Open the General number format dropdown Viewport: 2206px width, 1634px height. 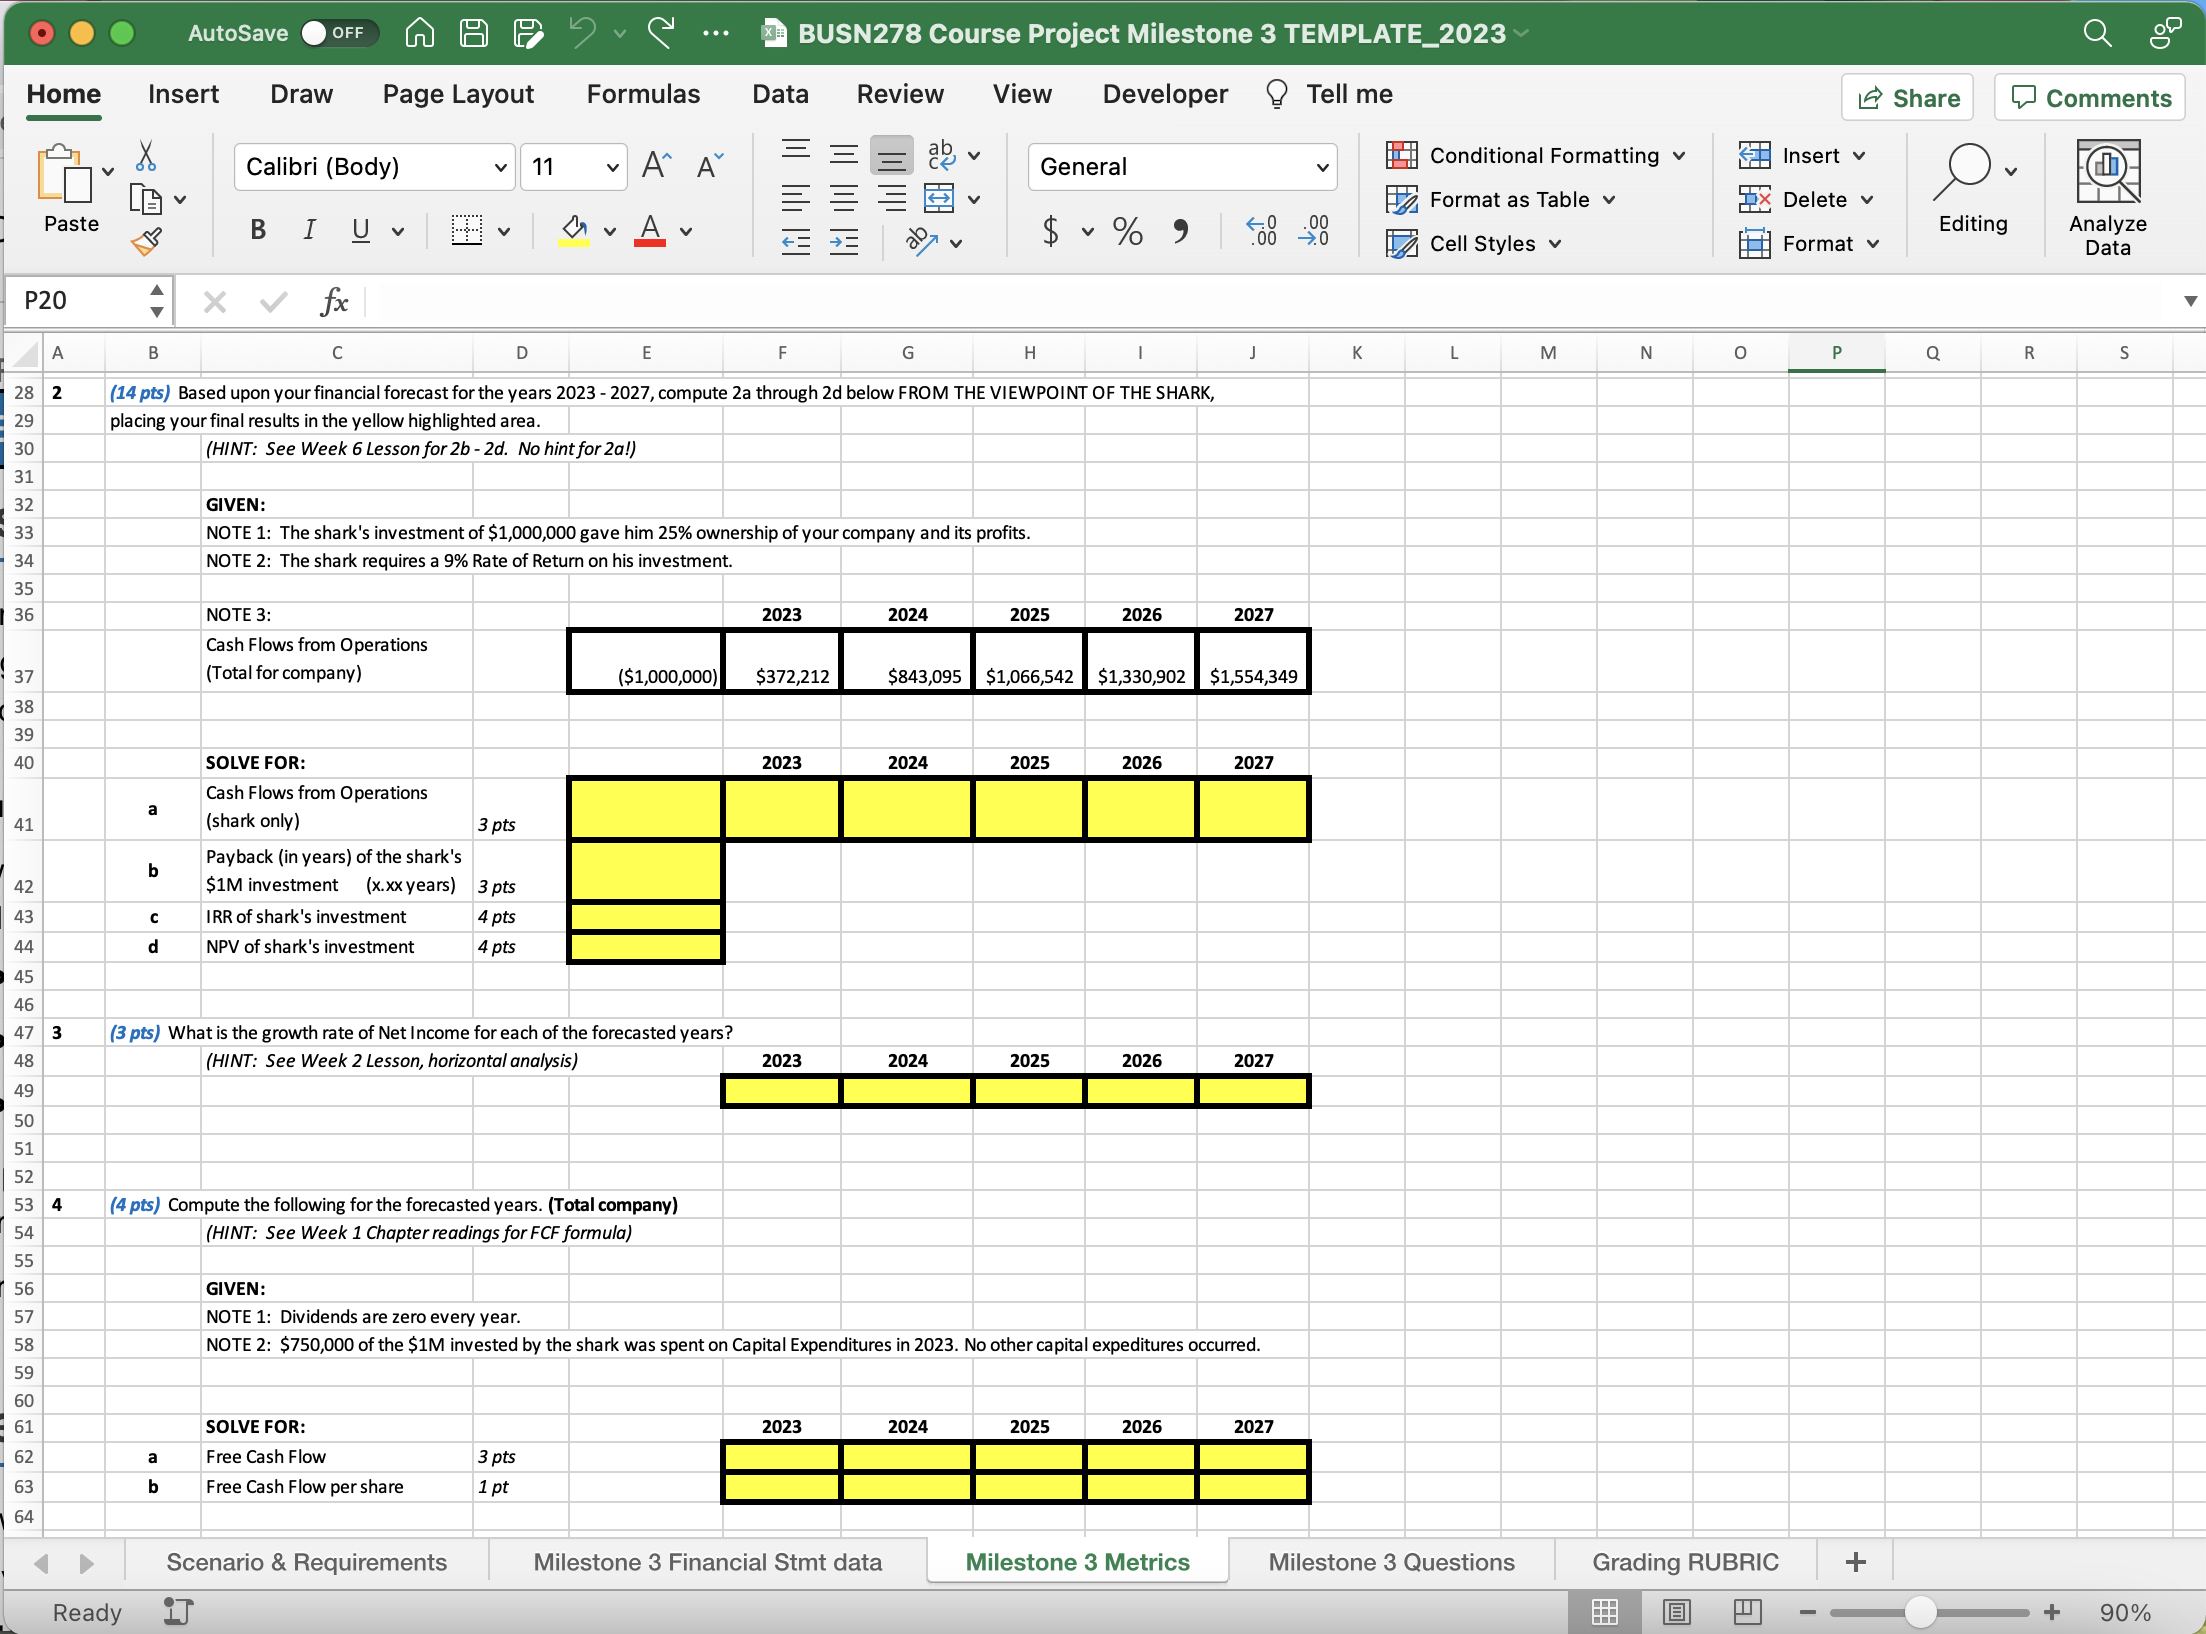tap(1322, 167)
